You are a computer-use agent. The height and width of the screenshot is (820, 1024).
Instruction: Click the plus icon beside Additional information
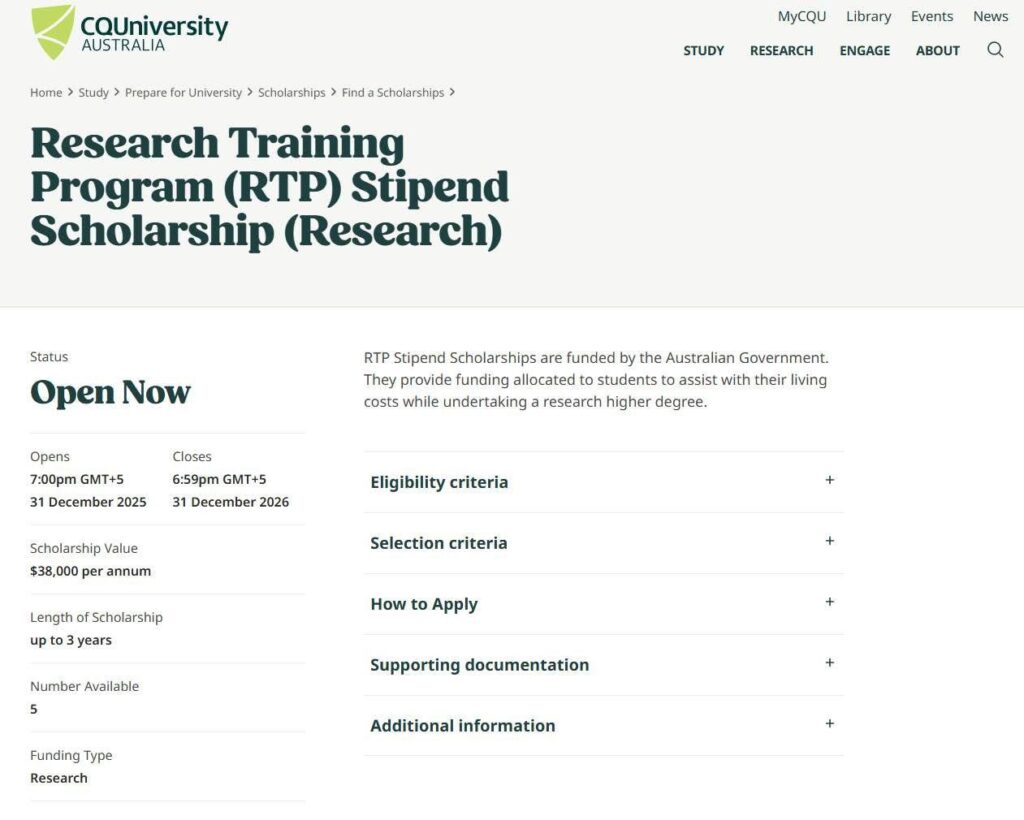point(829,724)
